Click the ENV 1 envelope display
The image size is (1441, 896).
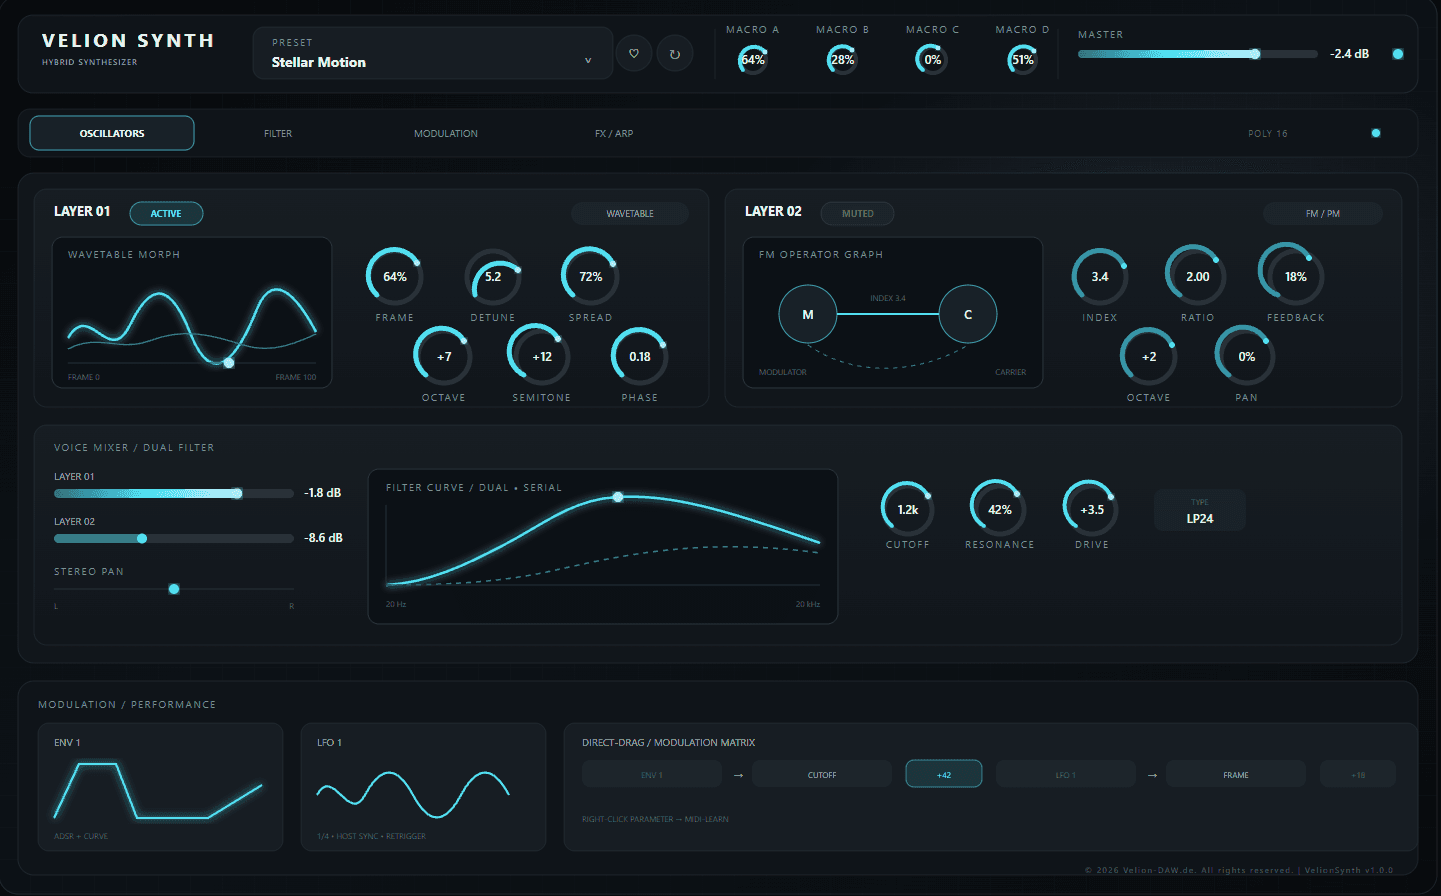tap(160, 787)
